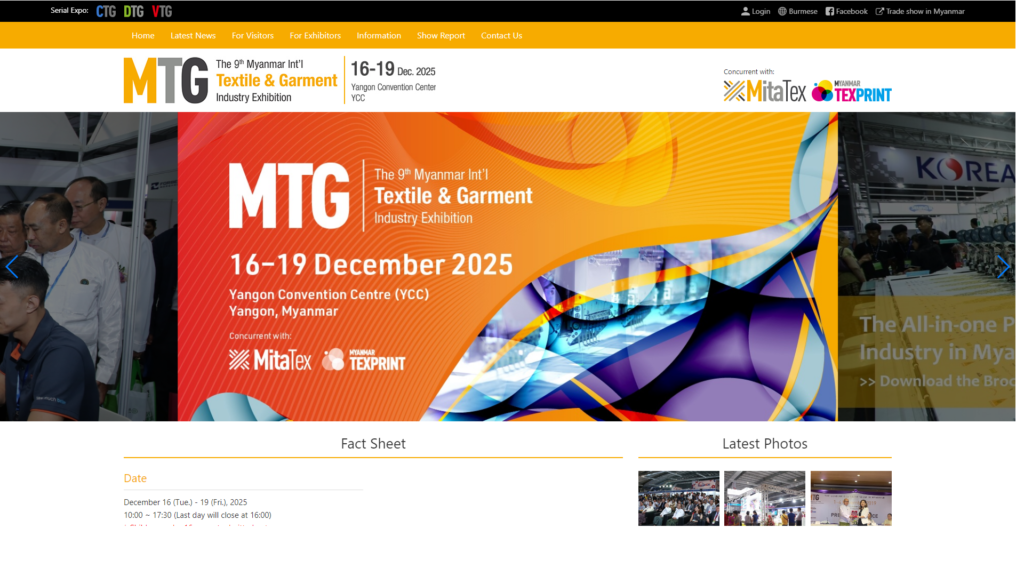Click the Download the Brochure slide link
This screenshot has width=1024, height=576.
coord(937,381)
